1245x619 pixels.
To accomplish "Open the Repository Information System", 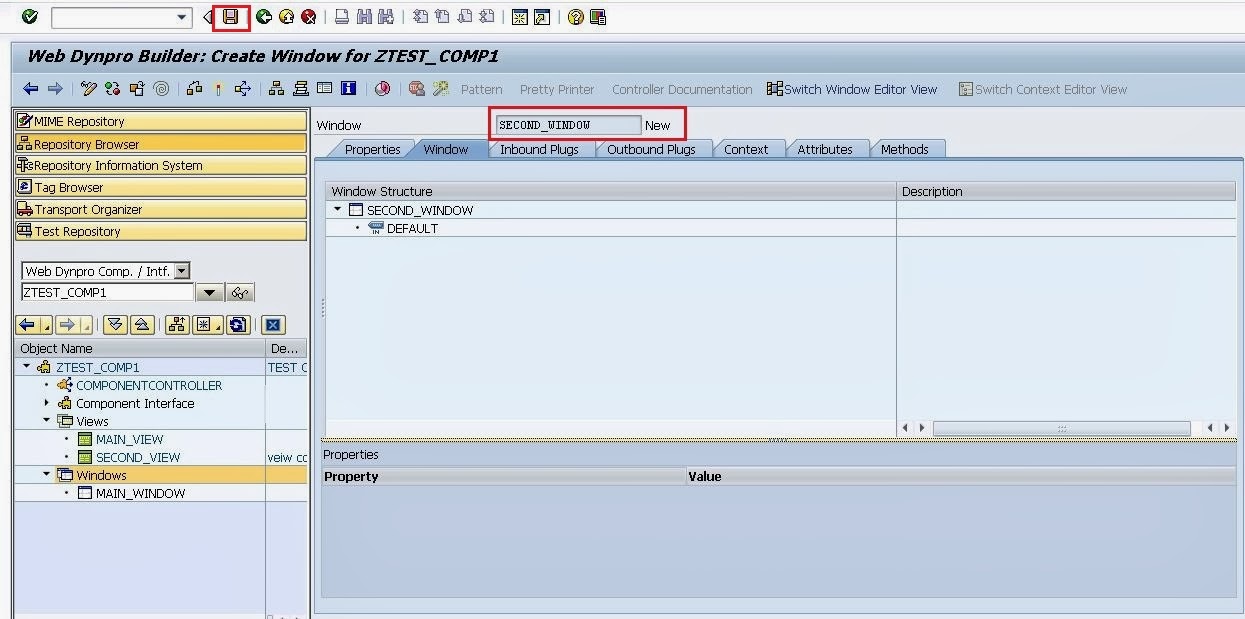I will [x=161, y=165].
